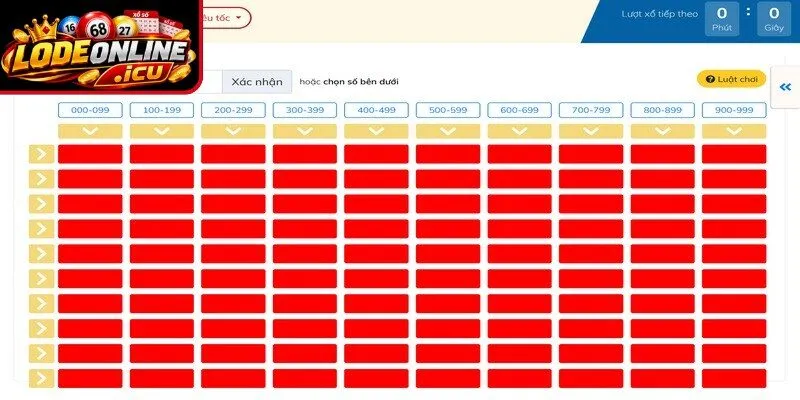Select the ninth row using its right-arrow icon
This screenshot has width=800, height=400.
(x=41, y=354)
